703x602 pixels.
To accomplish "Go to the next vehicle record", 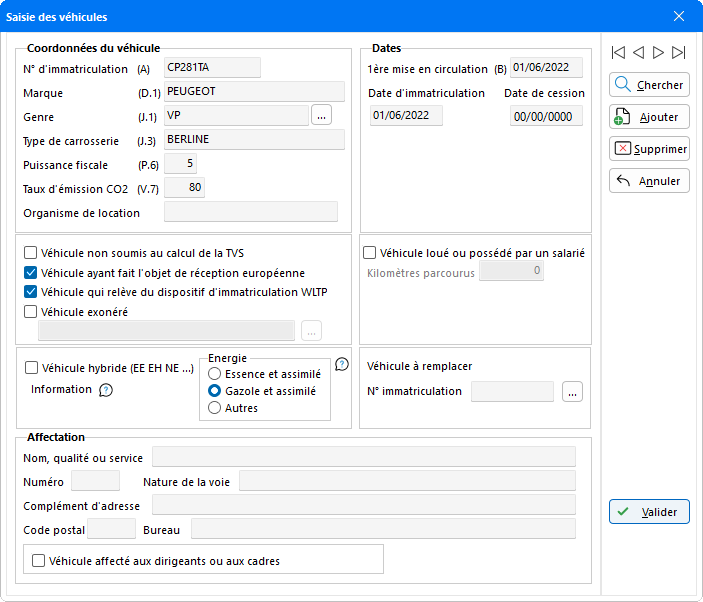I will tap(658, 52).
